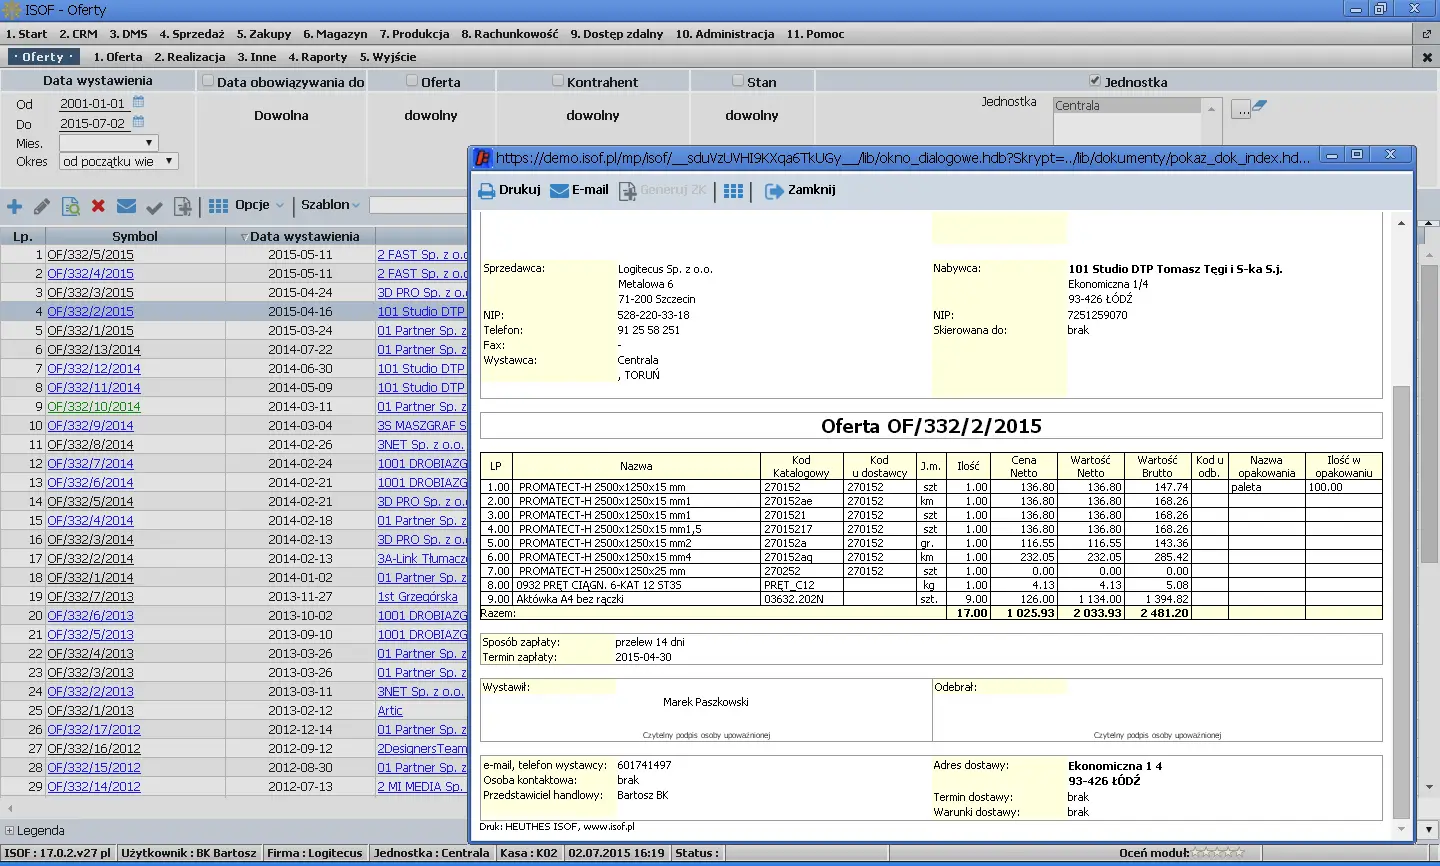Click the grid icon in dialog toolbar
Viewport: 1440px width, 866px height.
coord(733,191)
